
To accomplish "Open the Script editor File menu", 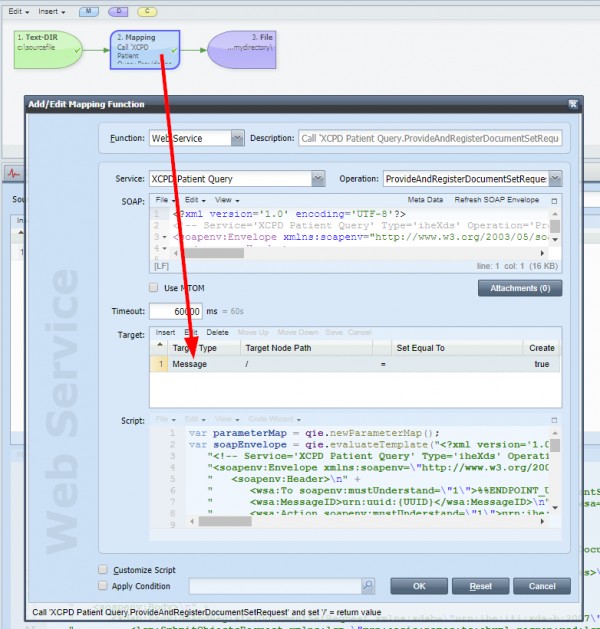I will pyautogui.click(x=165, y=419).
